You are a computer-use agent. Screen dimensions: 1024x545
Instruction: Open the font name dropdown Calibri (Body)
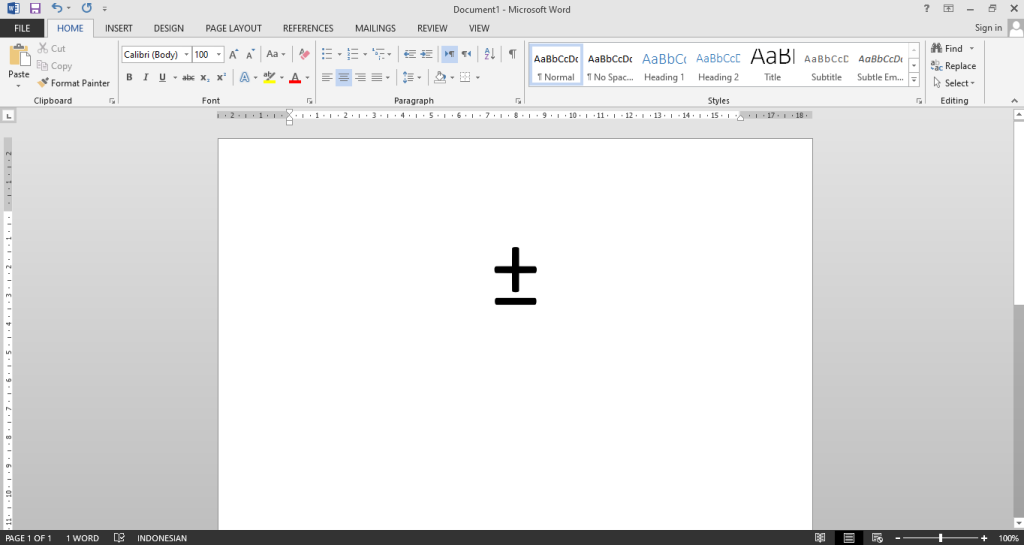pos(156,54)
